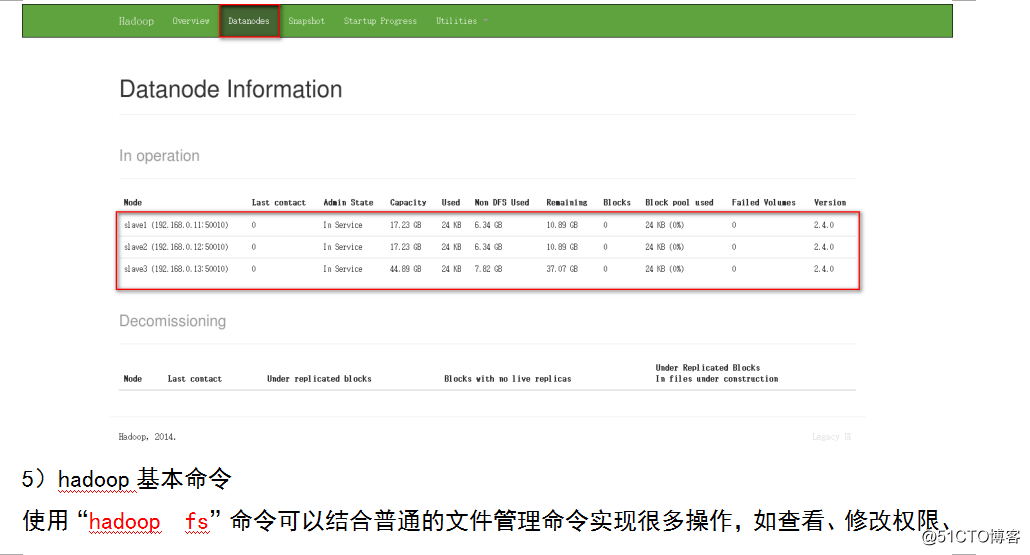Click slave1 capacity value 17.23 GB
The image size is (1030, 555).
tap(405, 225)
